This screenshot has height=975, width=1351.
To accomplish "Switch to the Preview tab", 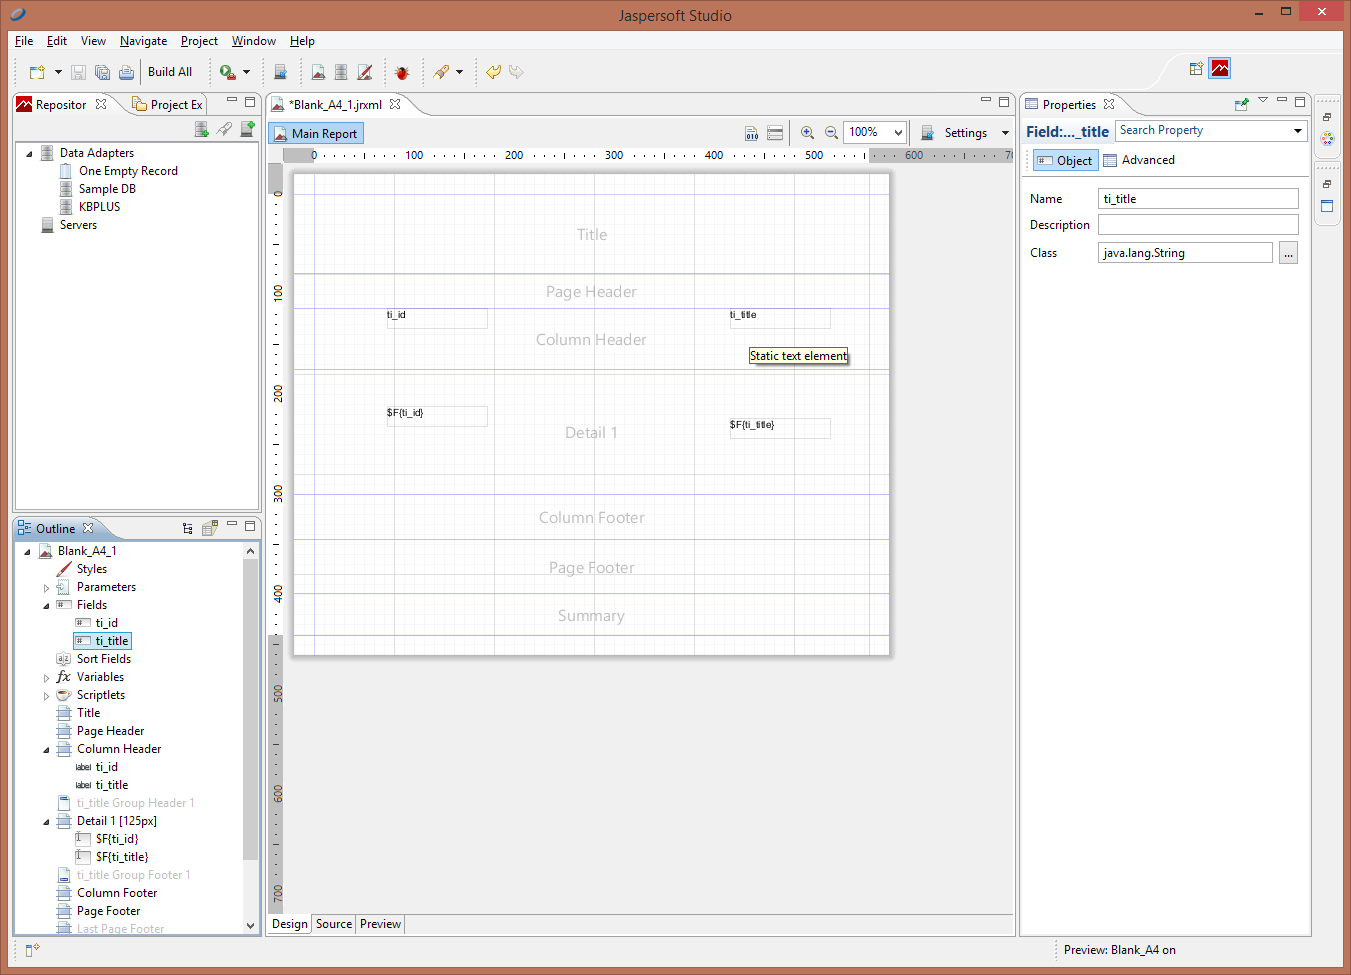I will coord(380,924).
